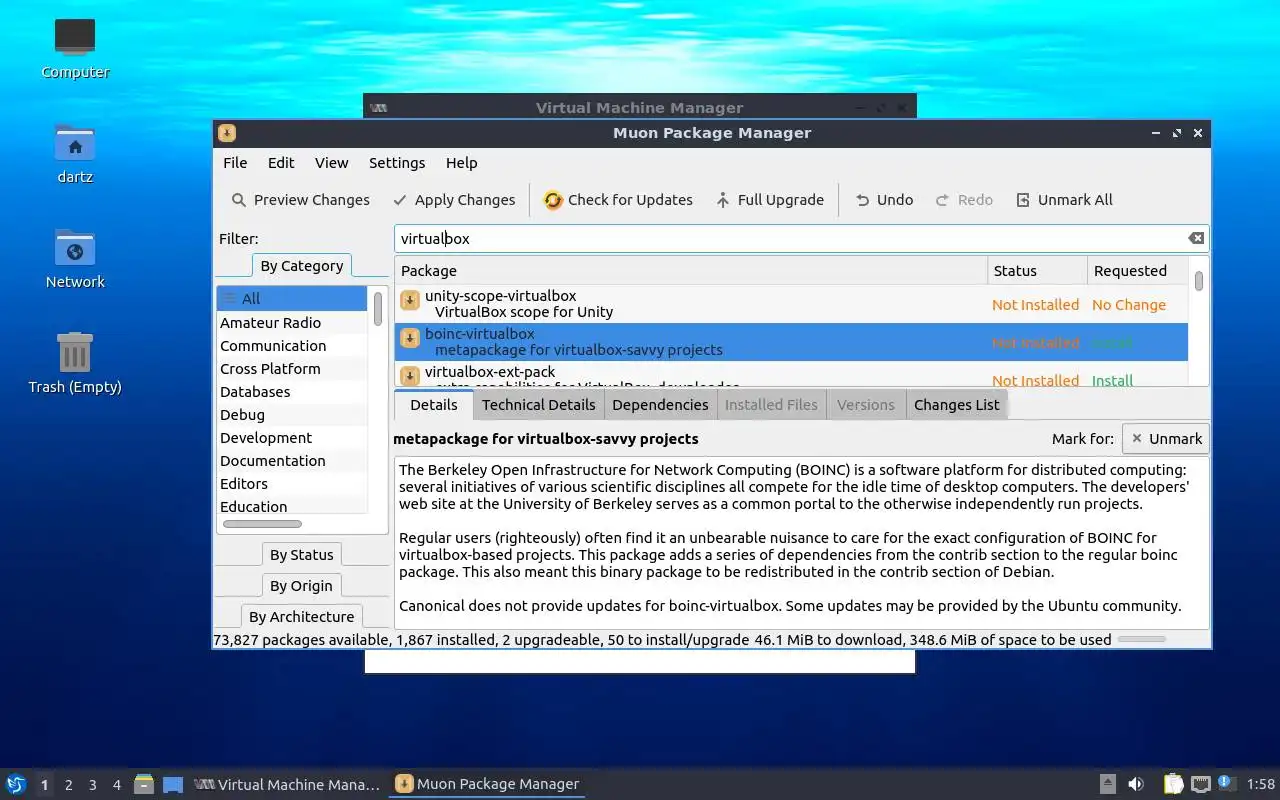Expand the By Status filter section
Viewport: 1280px width, 800px height.
coord(302,555)
